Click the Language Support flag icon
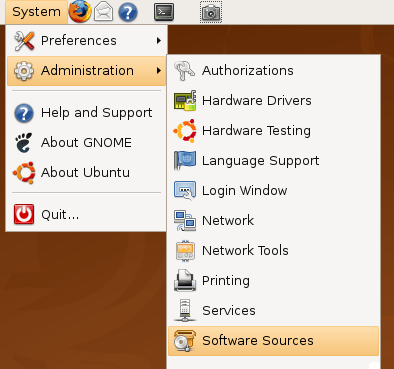394x369 pixels. point(185,161)
